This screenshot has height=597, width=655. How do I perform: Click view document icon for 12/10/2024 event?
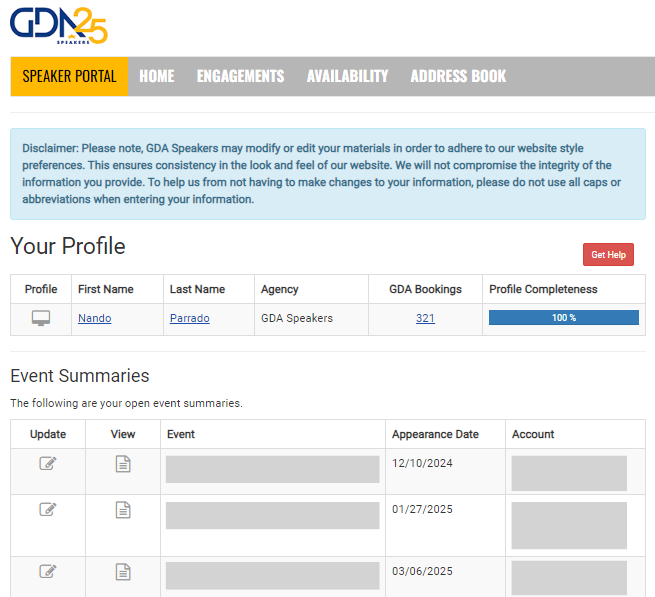point(123,464)
